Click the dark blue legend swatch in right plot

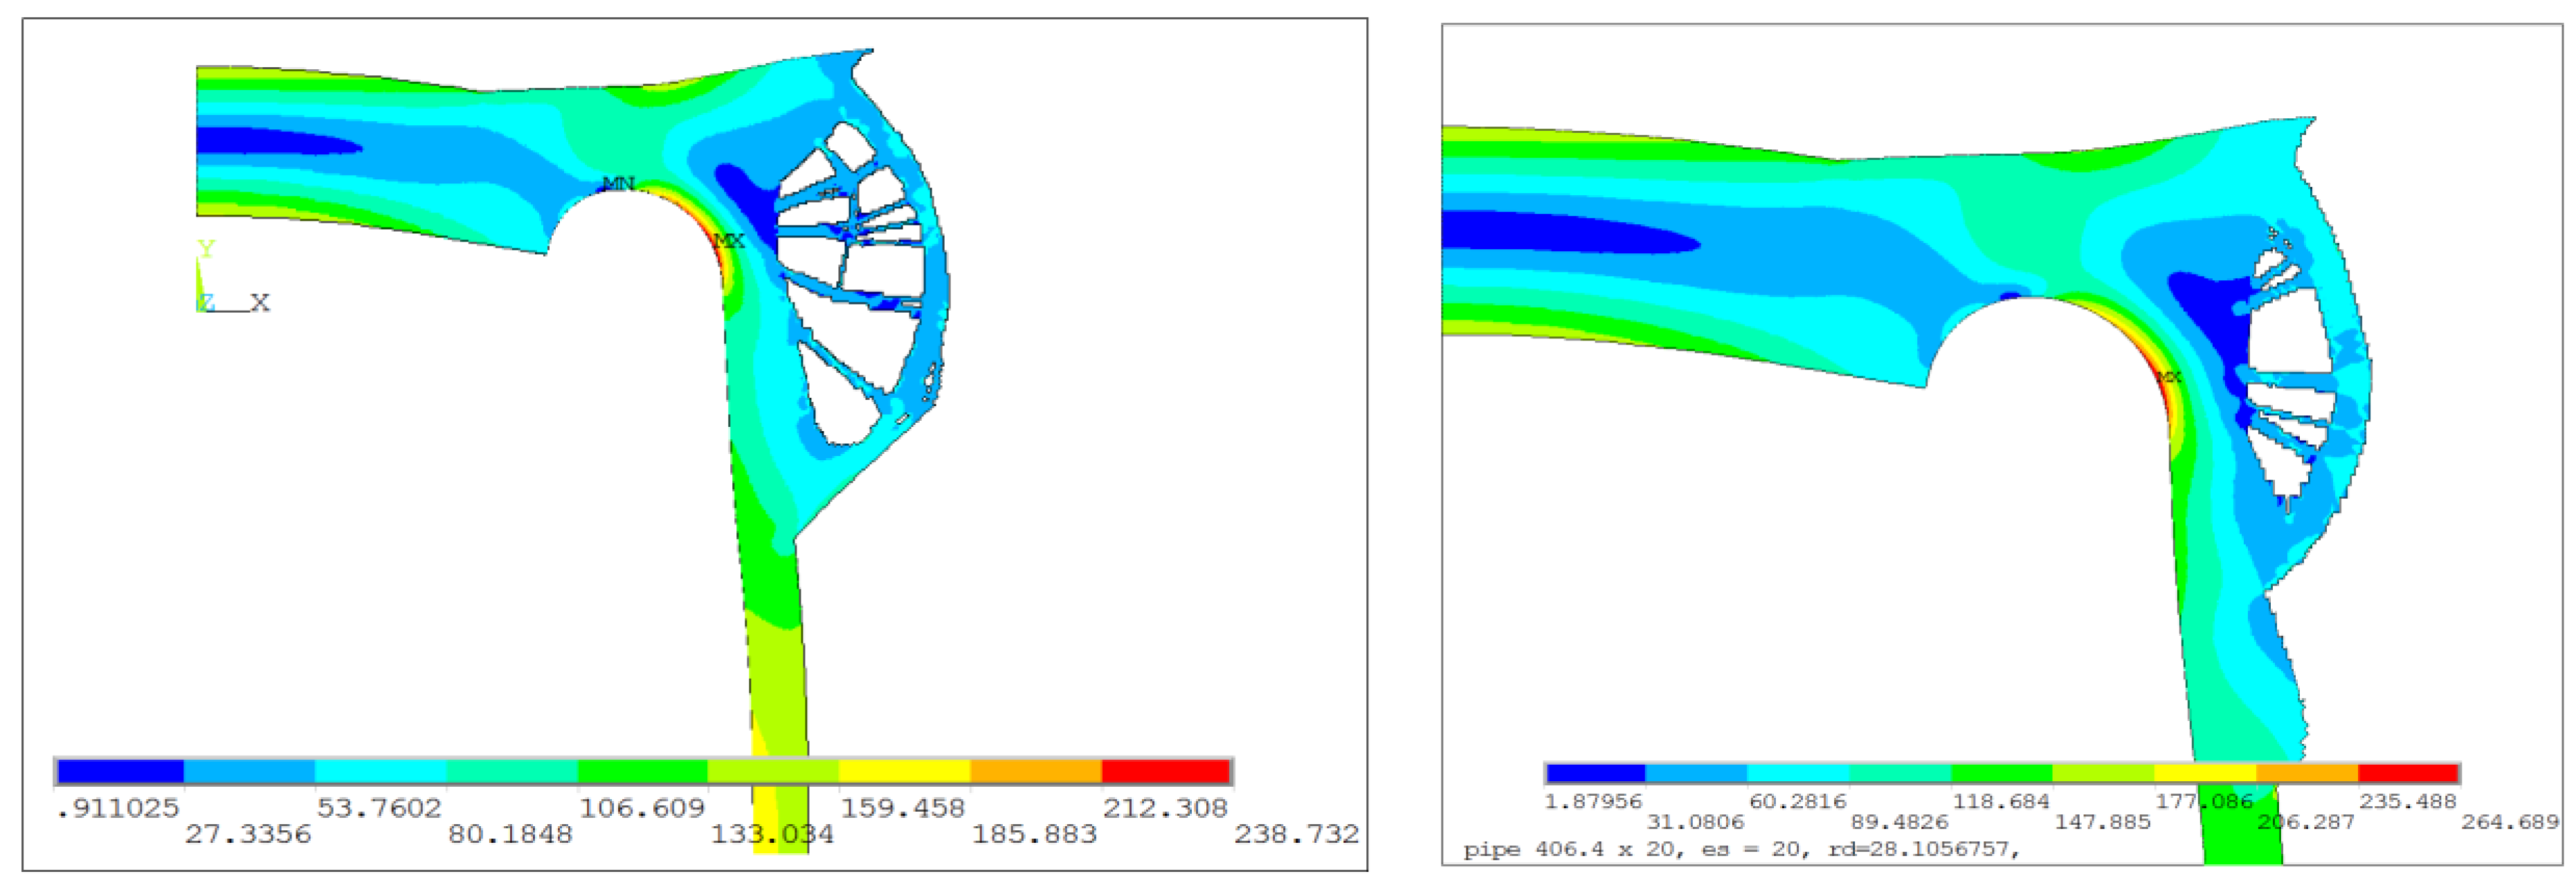pos(1595,773)
